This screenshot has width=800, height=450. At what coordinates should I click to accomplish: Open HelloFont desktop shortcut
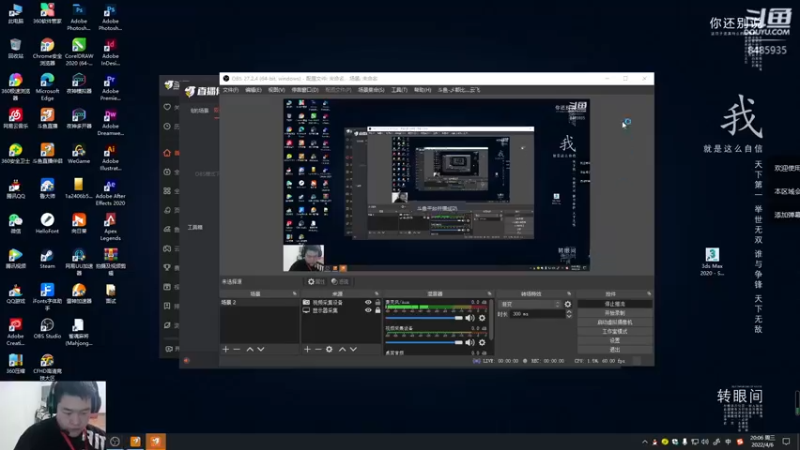47,223
